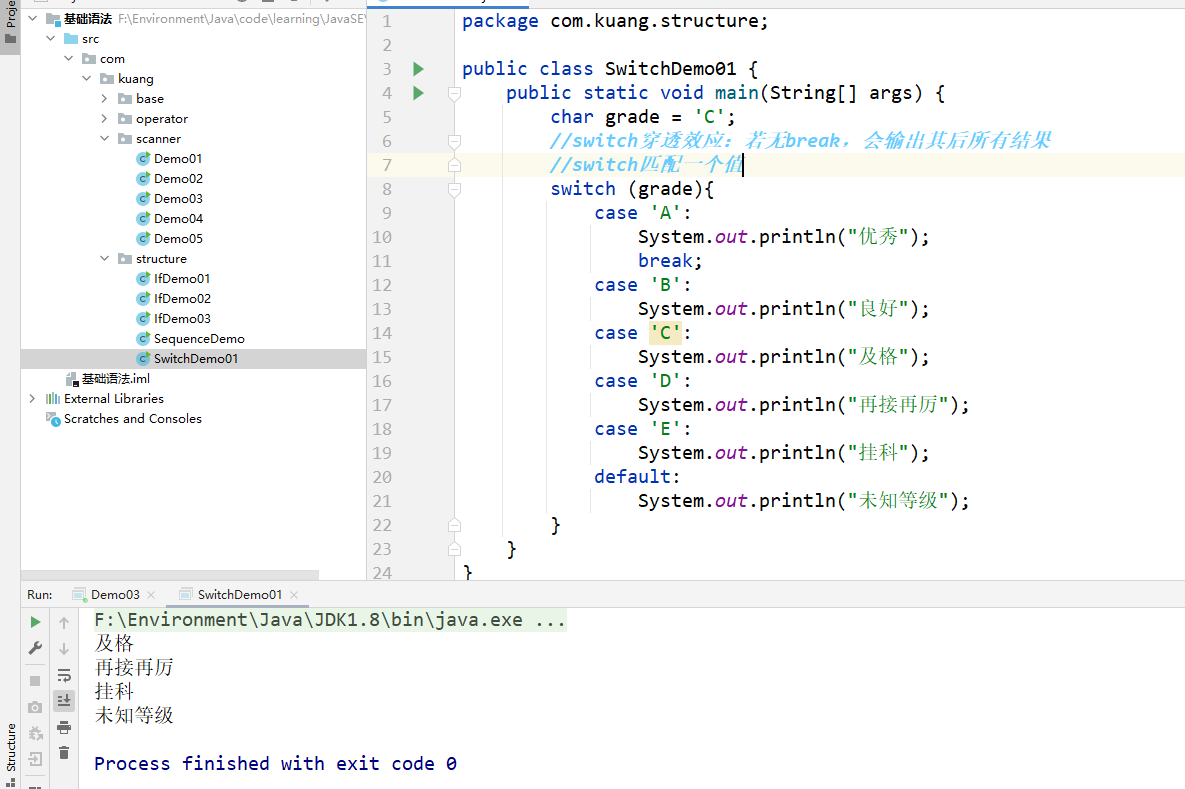
Task: Click the print console output icon
Action: [64, 727]
